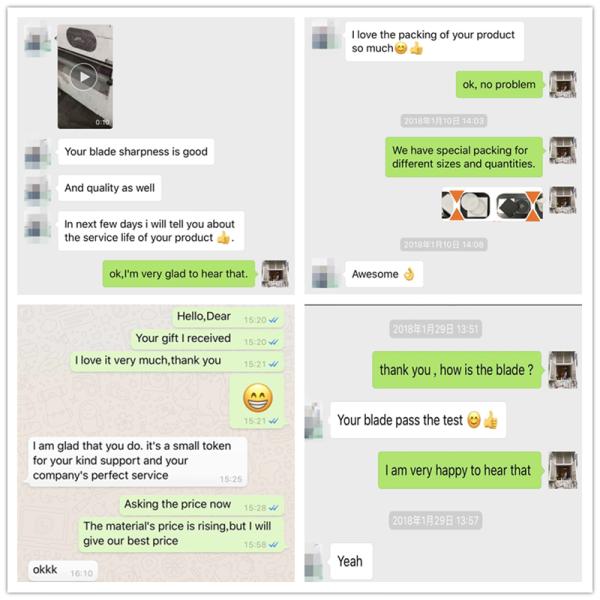Tap avatar next to 'Your blade sharpness is good'
The height and width of the screenshot is (600, 600).
[38, 152]
